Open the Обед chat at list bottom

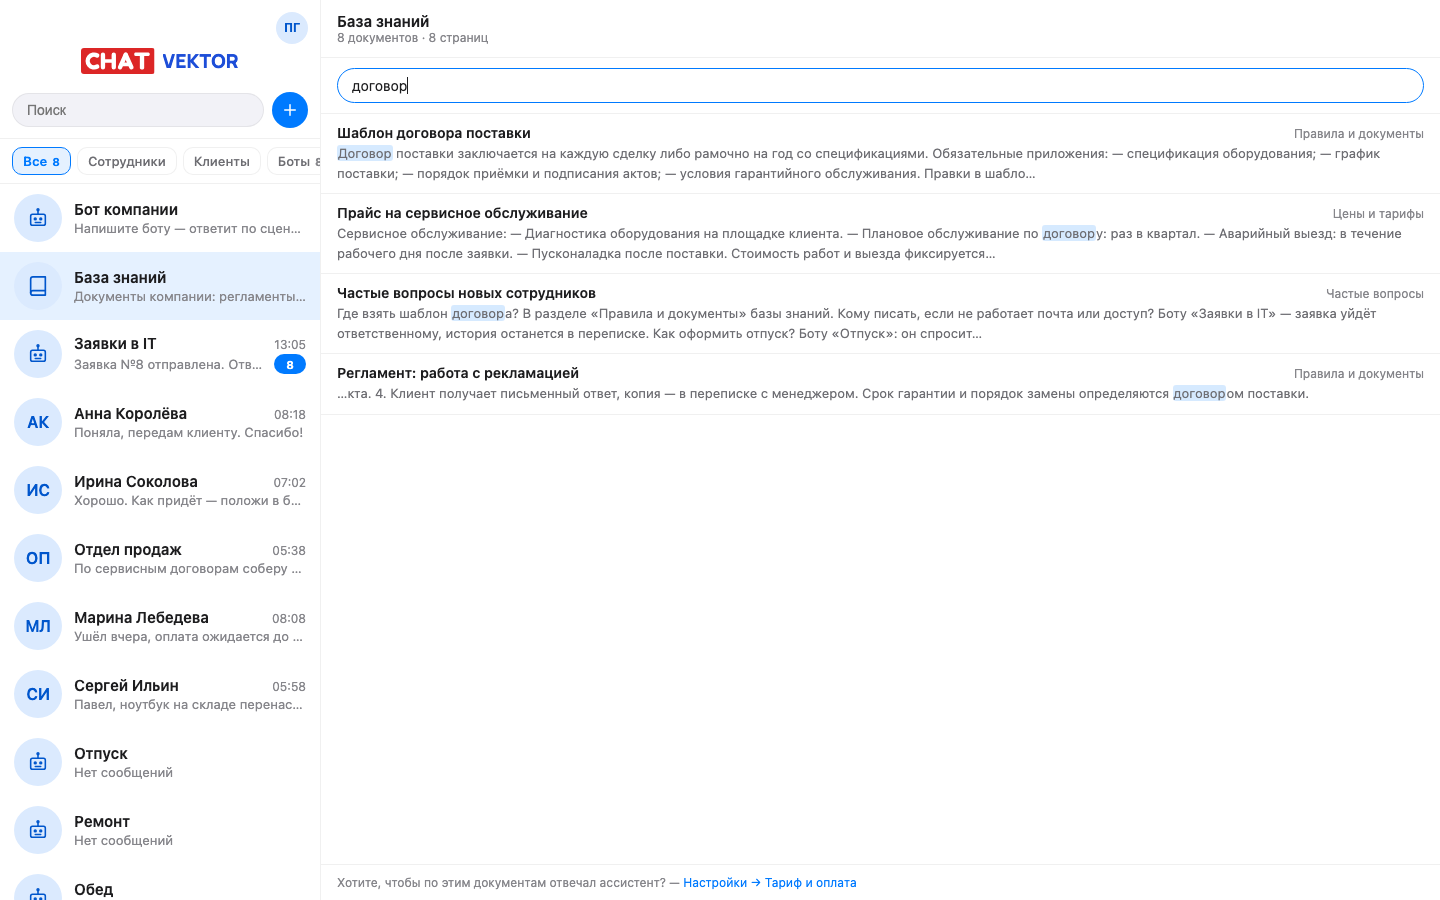click(x=160, y=884)
